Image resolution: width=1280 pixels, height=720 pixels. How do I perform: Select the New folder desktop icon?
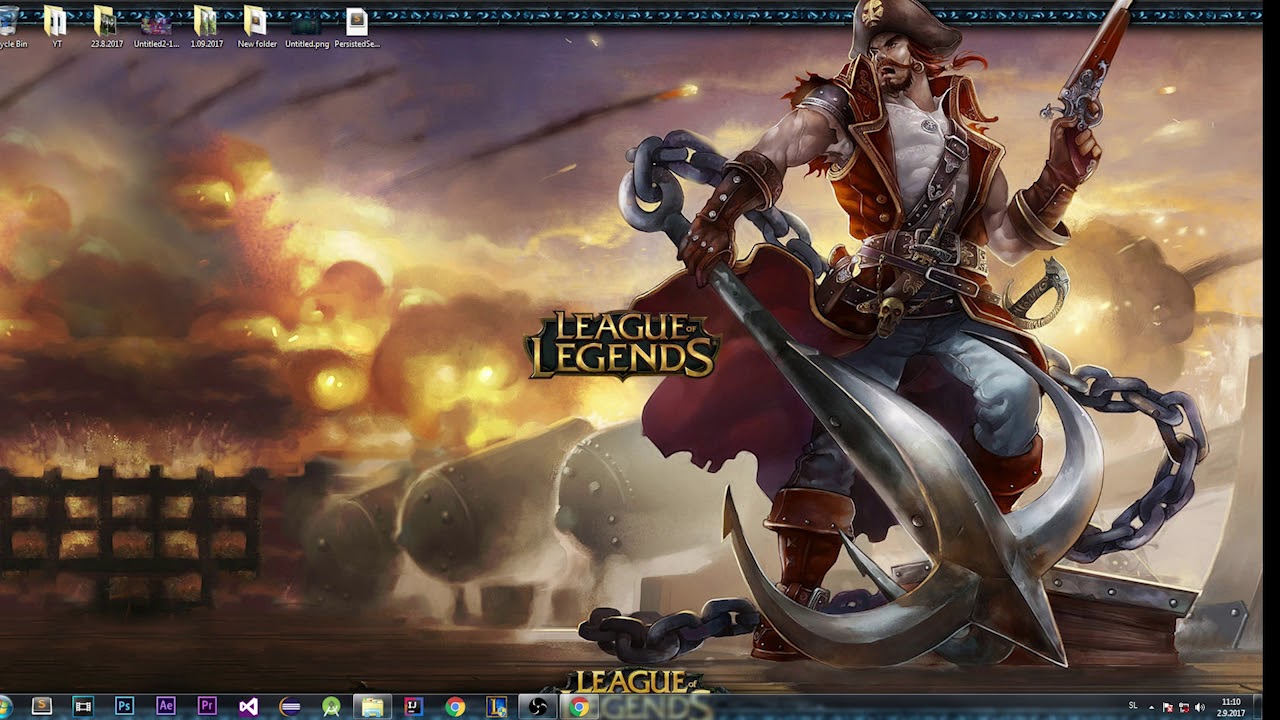[256, 27]
